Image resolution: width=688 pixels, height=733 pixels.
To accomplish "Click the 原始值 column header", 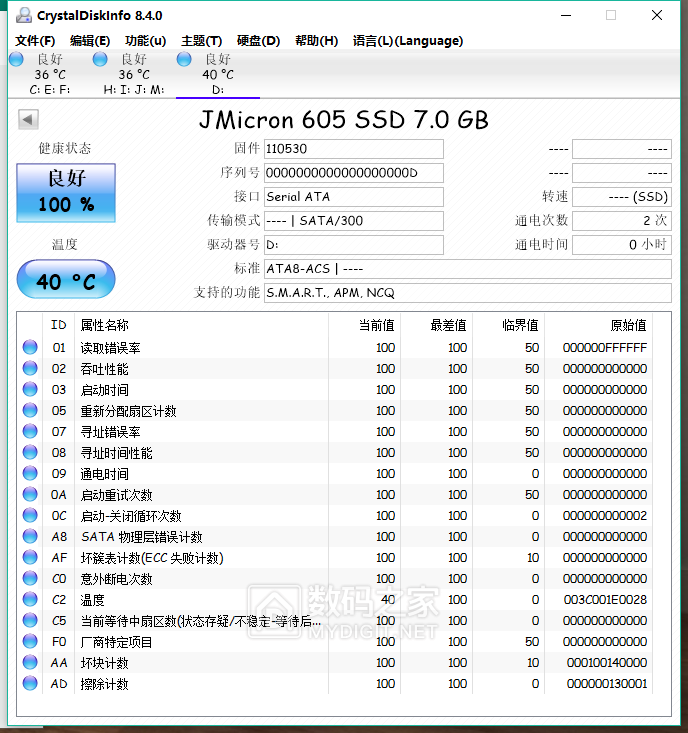I will 598,325.
